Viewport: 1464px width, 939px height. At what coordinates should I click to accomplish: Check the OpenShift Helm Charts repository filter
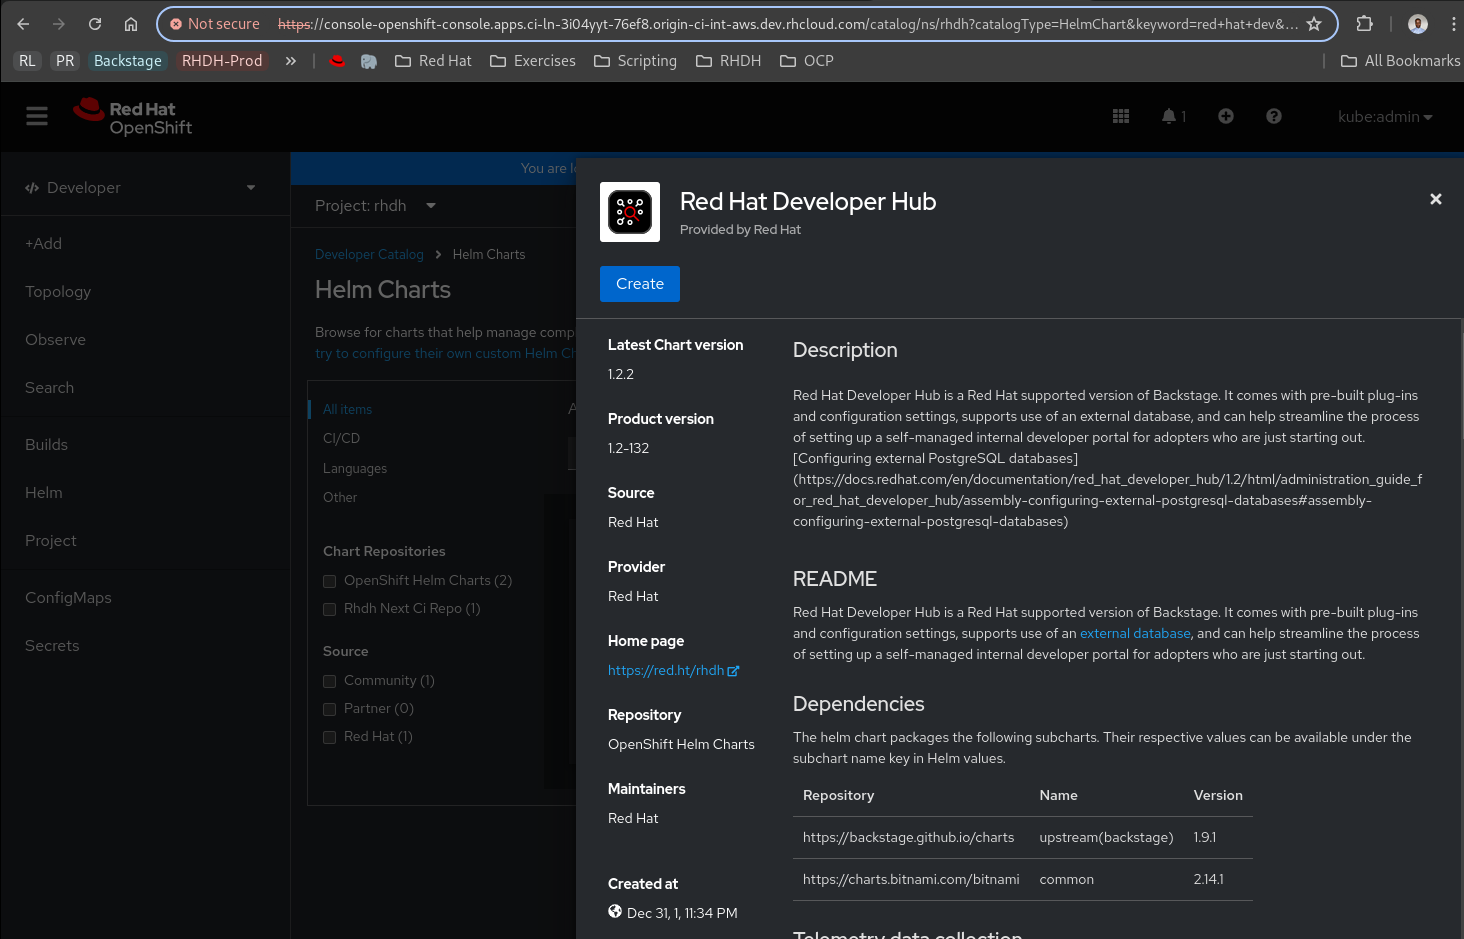click(x=329, y=581)
